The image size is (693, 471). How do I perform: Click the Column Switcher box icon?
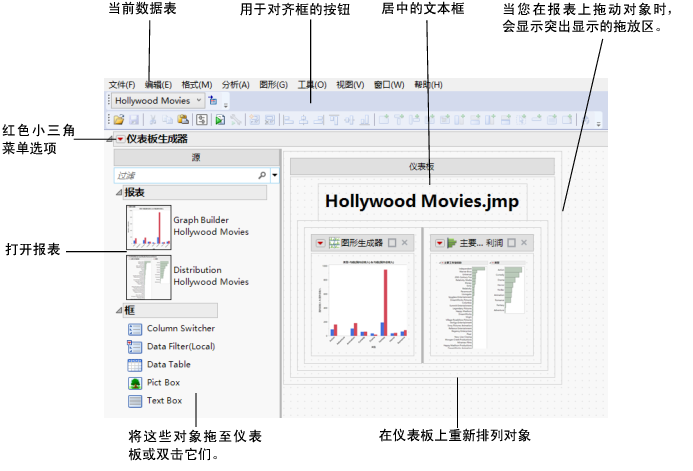[135, 329]
